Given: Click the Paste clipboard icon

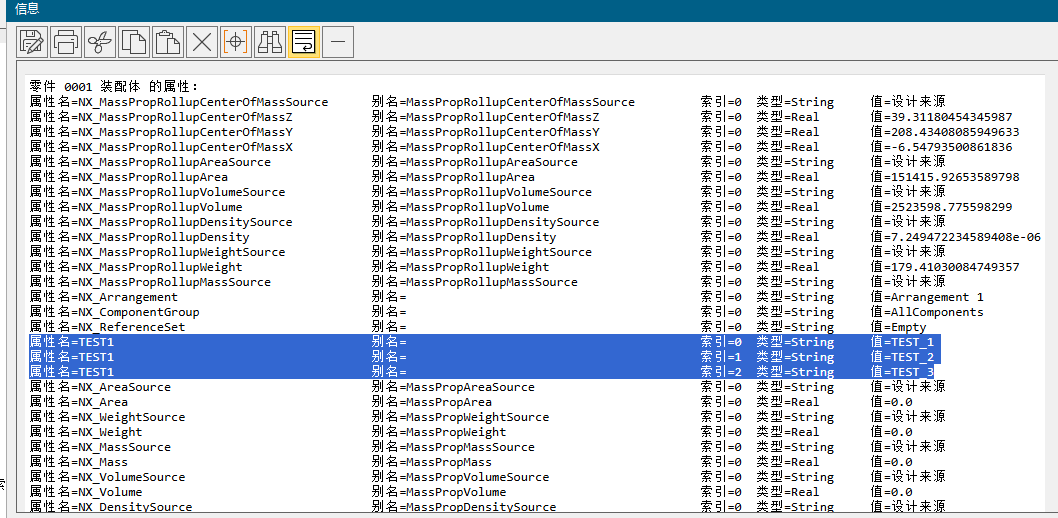Looking at the screenshot, I should [168, 41].
